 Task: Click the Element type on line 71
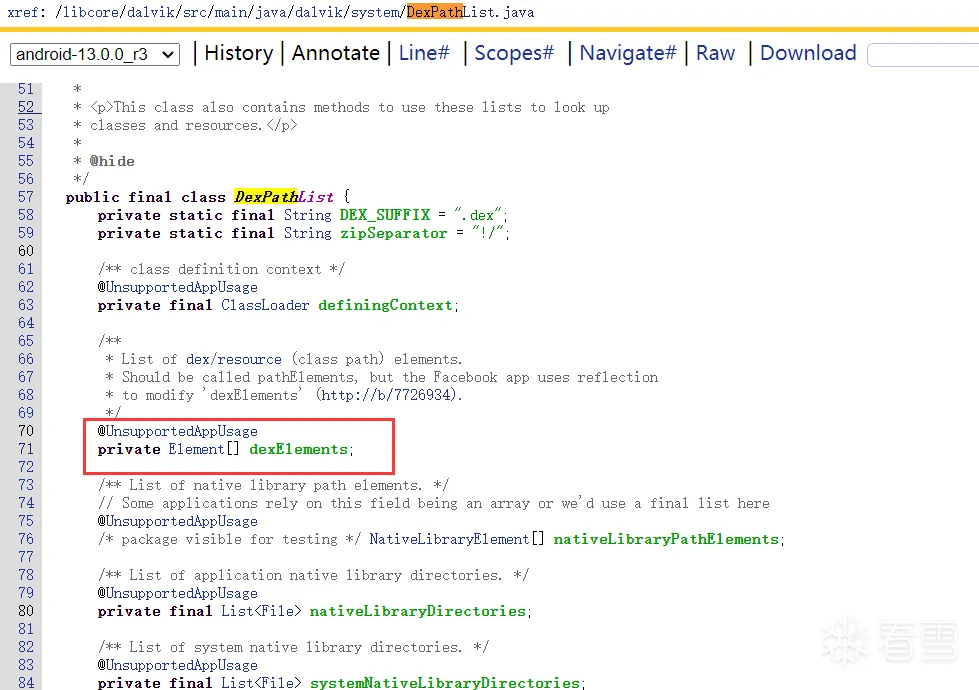(x=196, y=449)
